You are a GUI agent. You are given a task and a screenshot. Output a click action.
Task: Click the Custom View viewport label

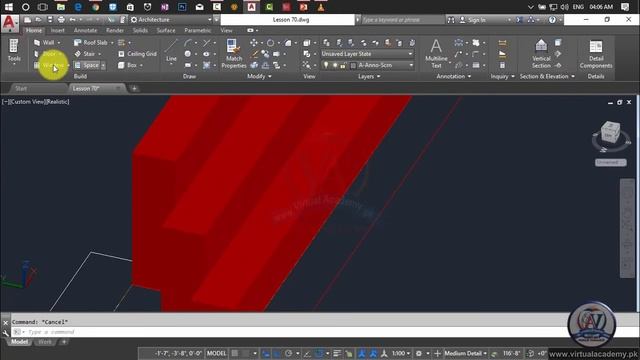(27, 102)
